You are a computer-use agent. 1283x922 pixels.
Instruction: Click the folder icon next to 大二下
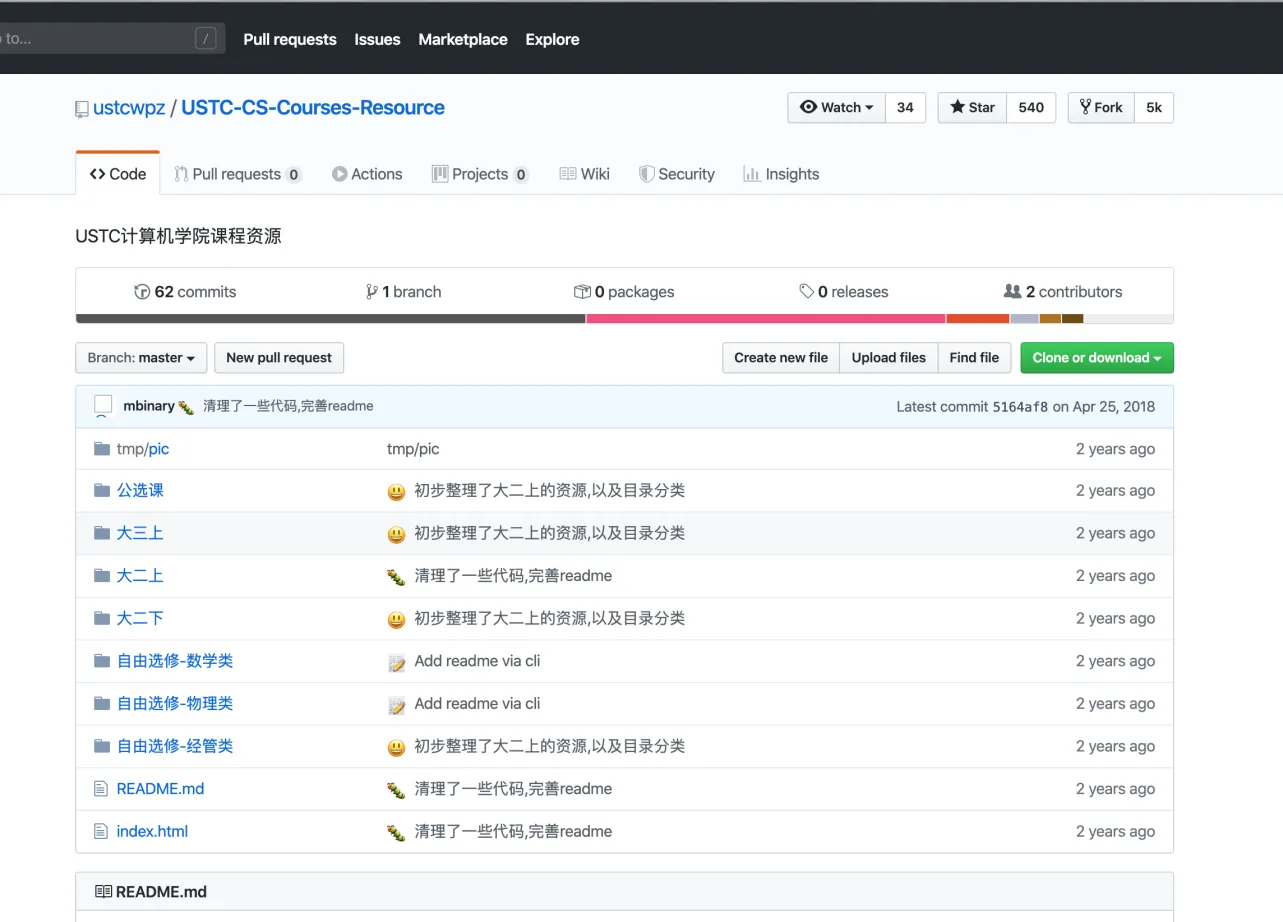click(101, 618)
